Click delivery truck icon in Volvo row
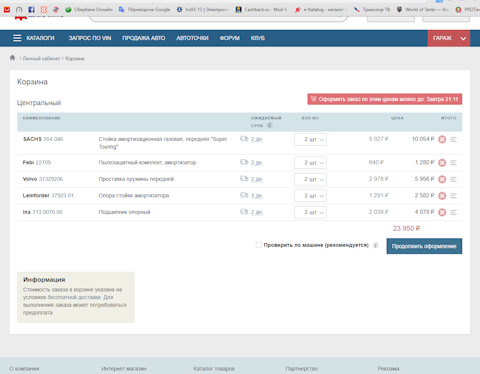 [244, 179]
